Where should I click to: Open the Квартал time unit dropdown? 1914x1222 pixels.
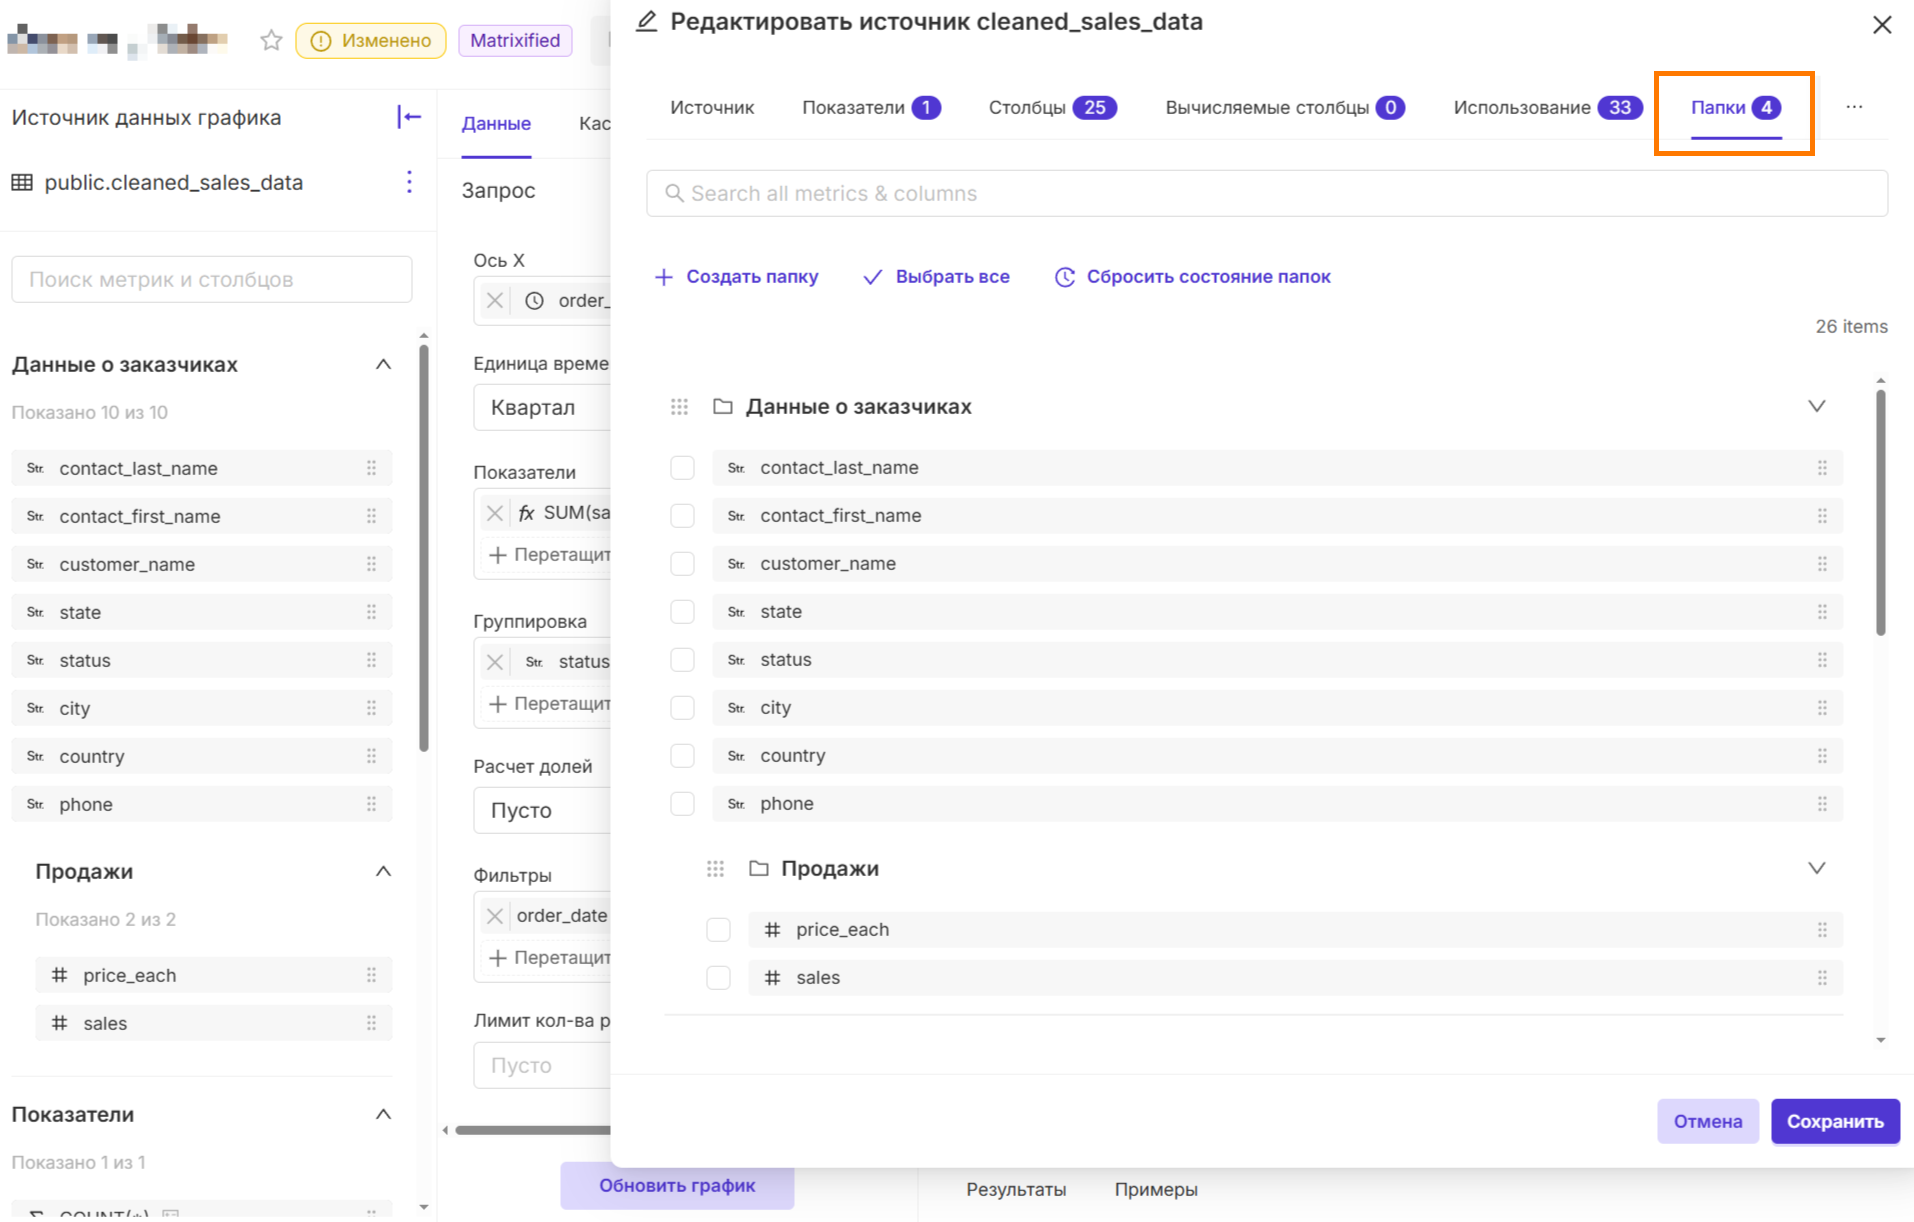point(542,408)
